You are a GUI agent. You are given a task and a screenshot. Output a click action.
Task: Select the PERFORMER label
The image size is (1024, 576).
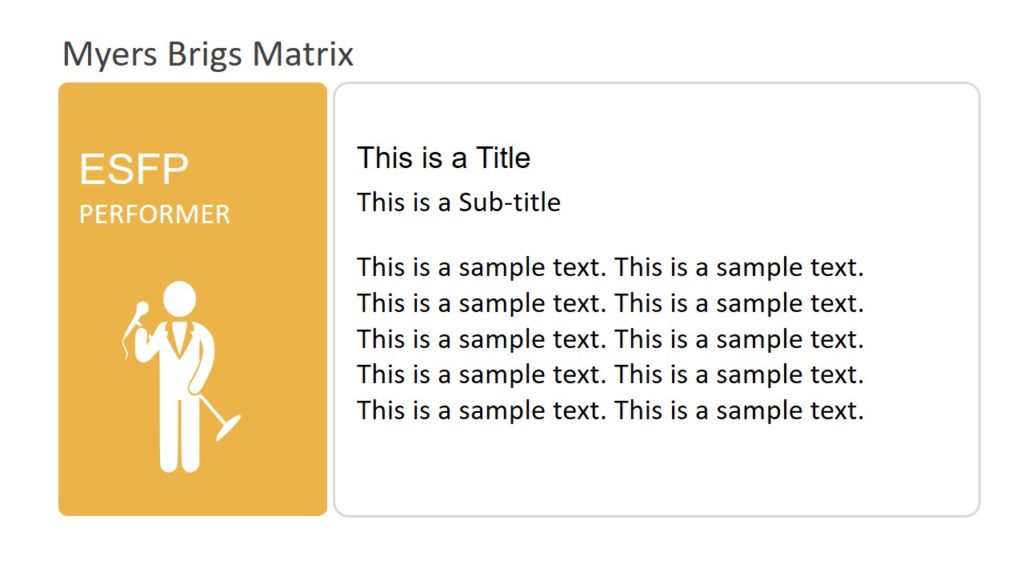coord(155,214)
